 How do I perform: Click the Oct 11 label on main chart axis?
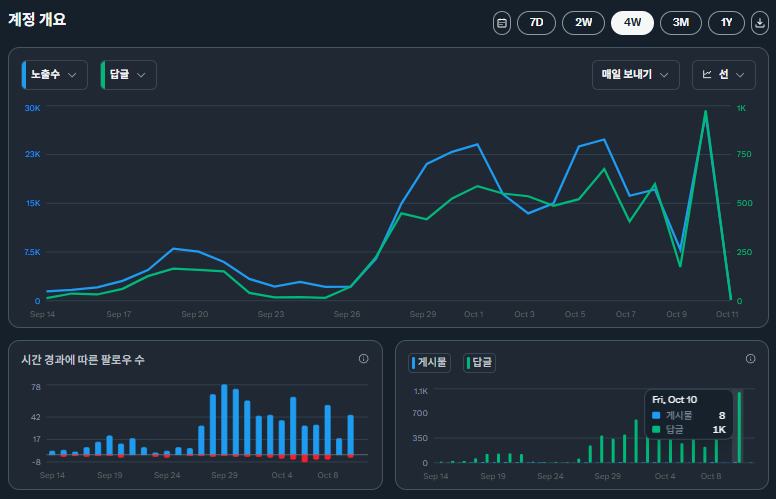pos(727,314)
